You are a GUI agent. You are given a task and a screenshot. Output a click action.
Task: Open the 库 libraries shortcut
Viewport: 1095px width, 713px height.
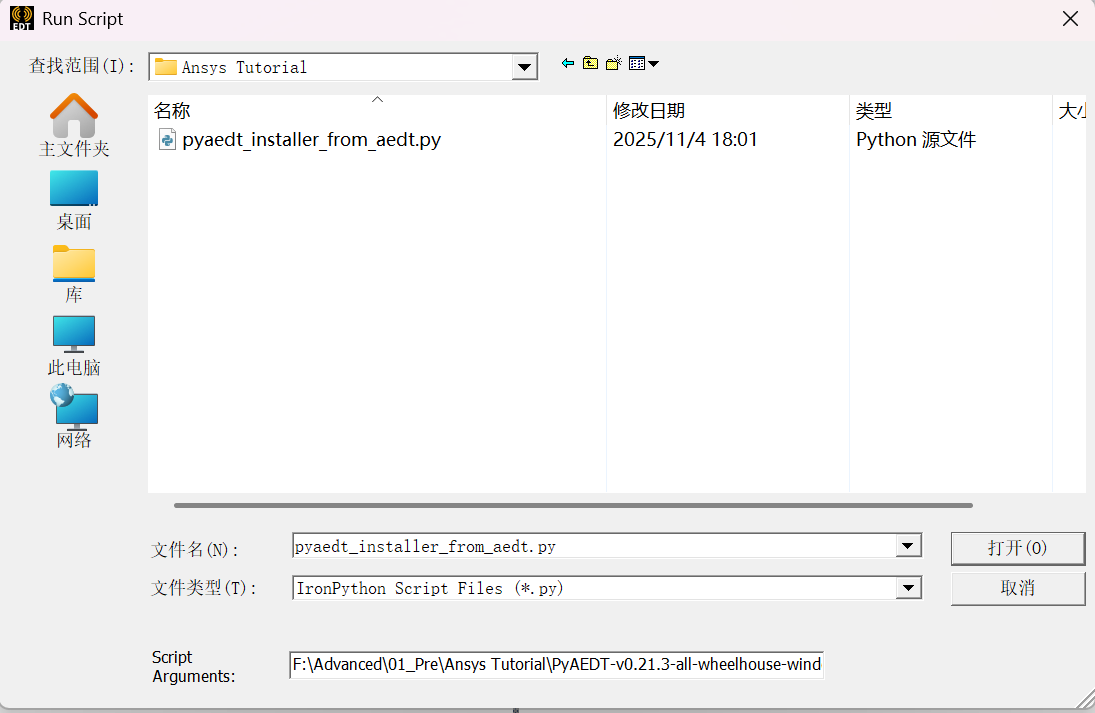[x=74, y=273]
